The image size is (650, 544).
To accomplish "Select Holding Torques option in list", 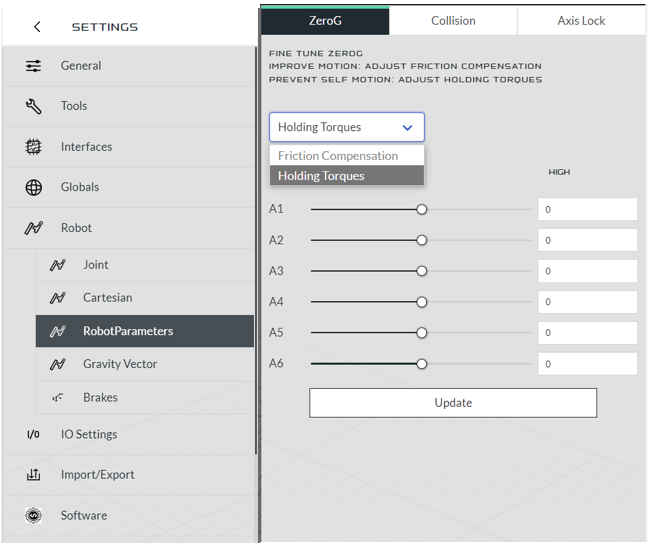I will click(322, 176).
